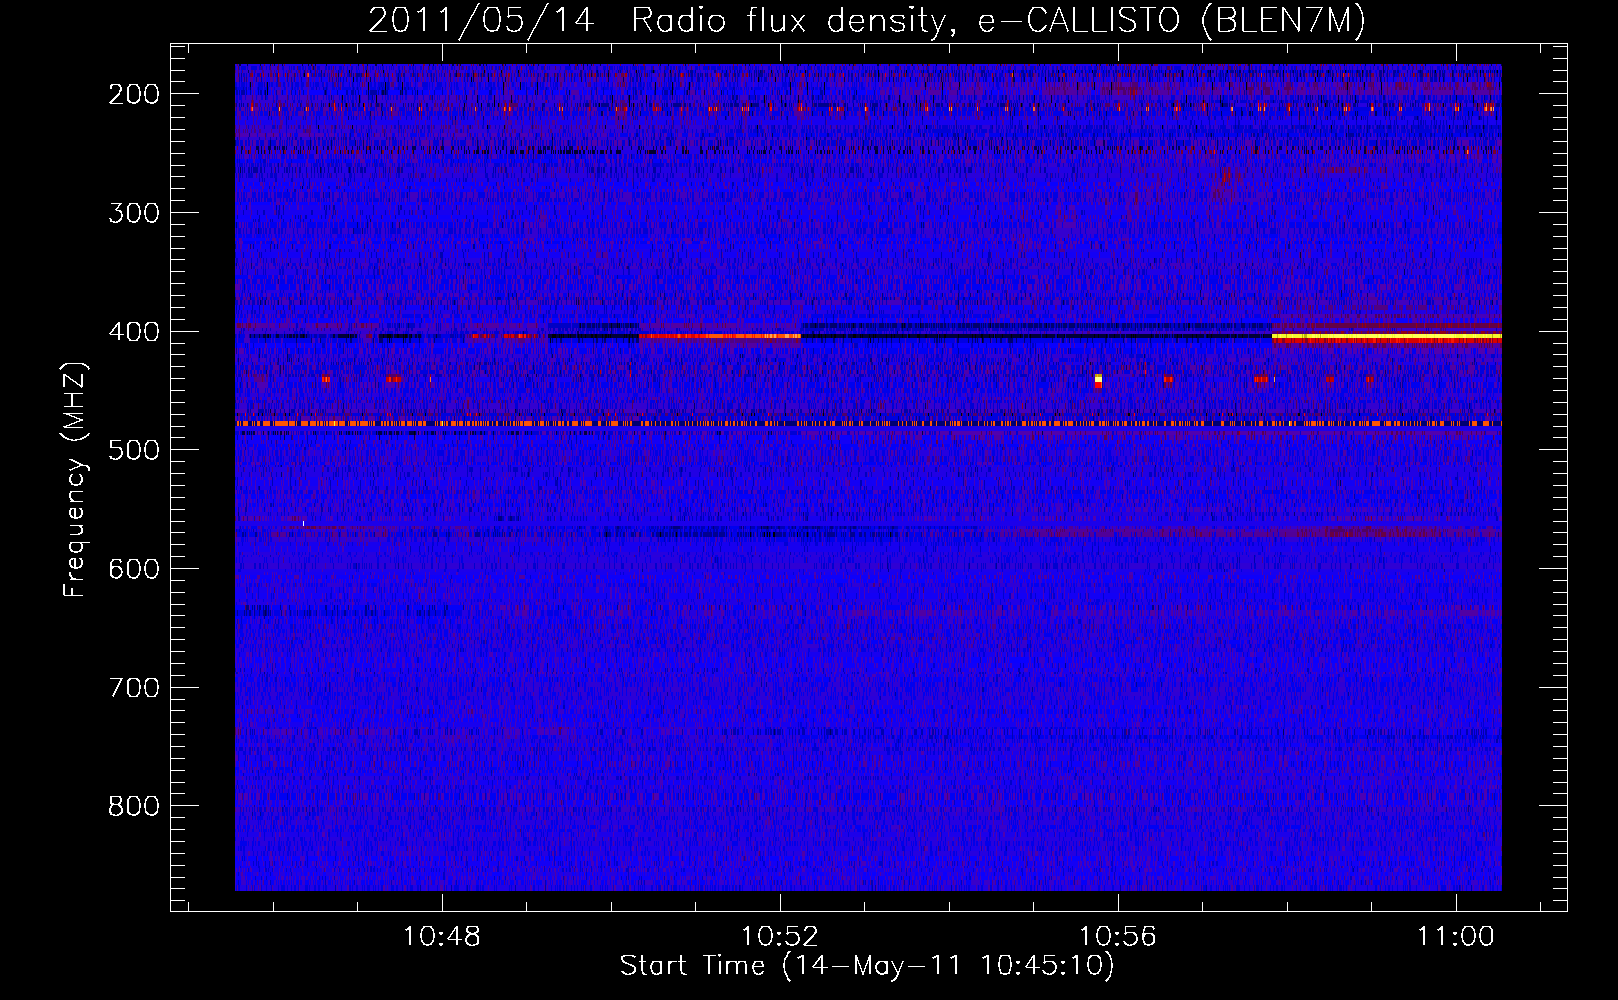Click the 'Start Time (14-May-11 10:45:10)' label
Viewport: 1618px width, 1000px height.
click(867, 966)
